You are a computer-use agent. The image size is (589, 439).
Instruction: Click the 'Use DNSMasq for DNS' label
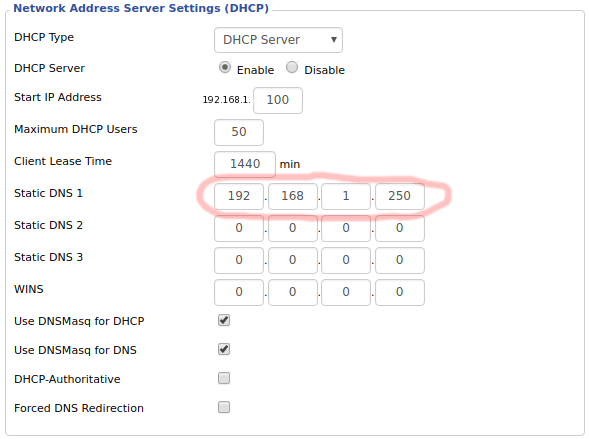[75, 350]
